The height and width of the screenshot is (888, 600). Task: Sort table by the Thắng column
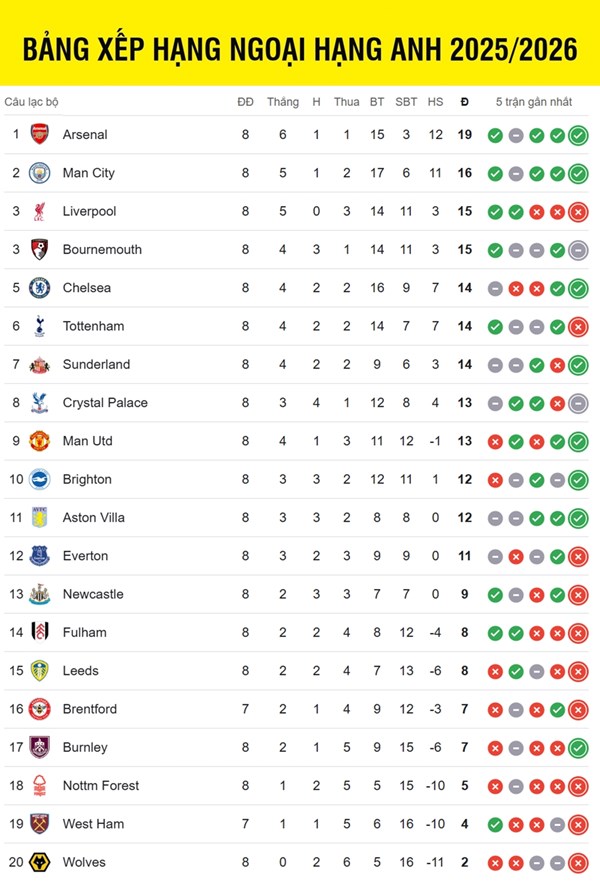283,102
